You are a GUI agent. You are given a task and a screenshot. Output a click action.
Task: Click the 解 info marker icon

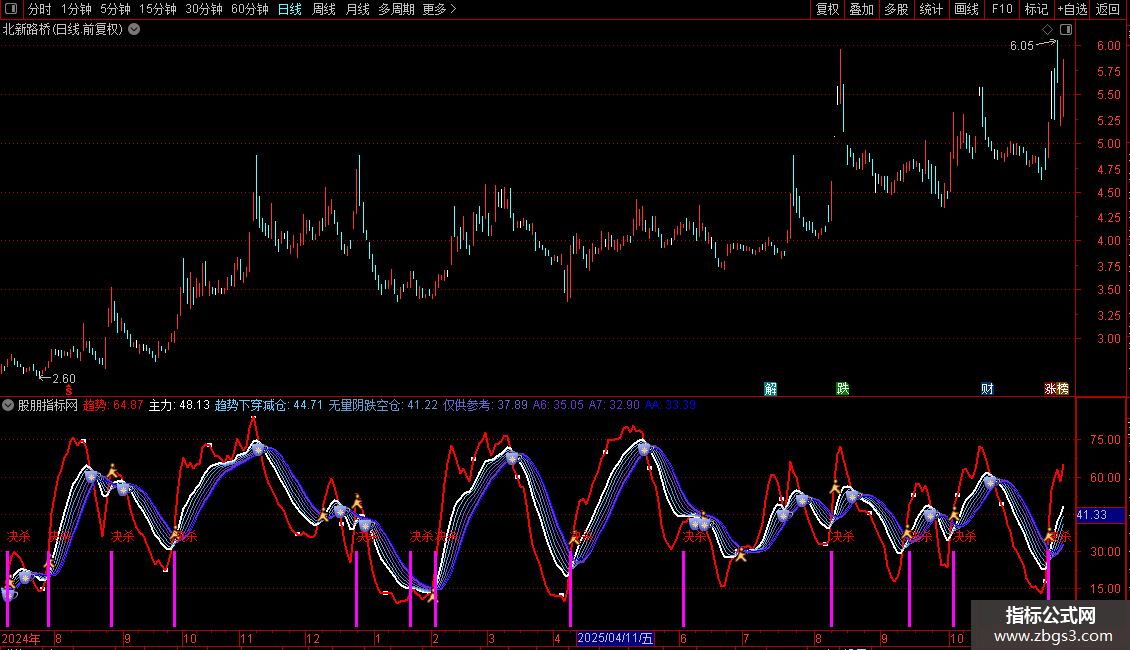(770, 389)
